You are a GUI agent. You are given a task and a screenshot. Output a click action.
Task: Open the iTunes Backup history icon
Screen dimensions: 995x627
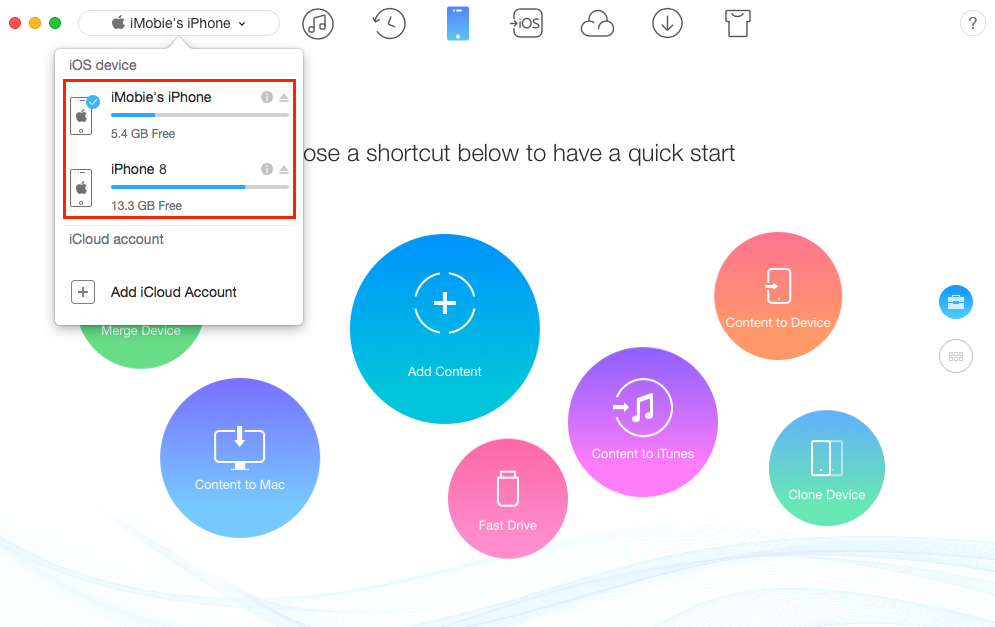click(x=388, y=23)
